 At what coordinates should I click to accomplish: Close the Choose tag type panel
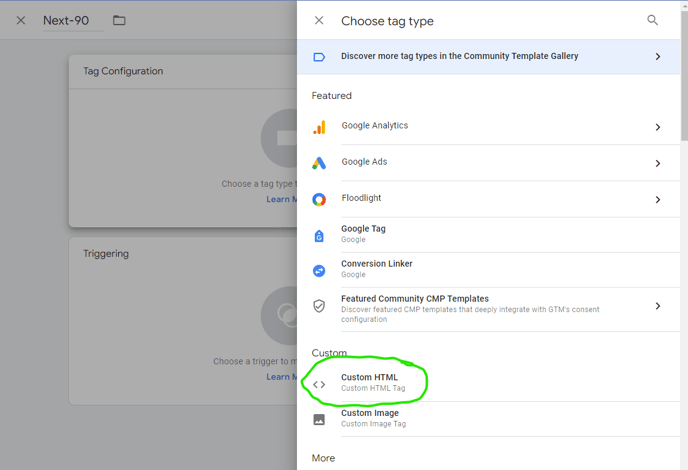tap(319, 20)
